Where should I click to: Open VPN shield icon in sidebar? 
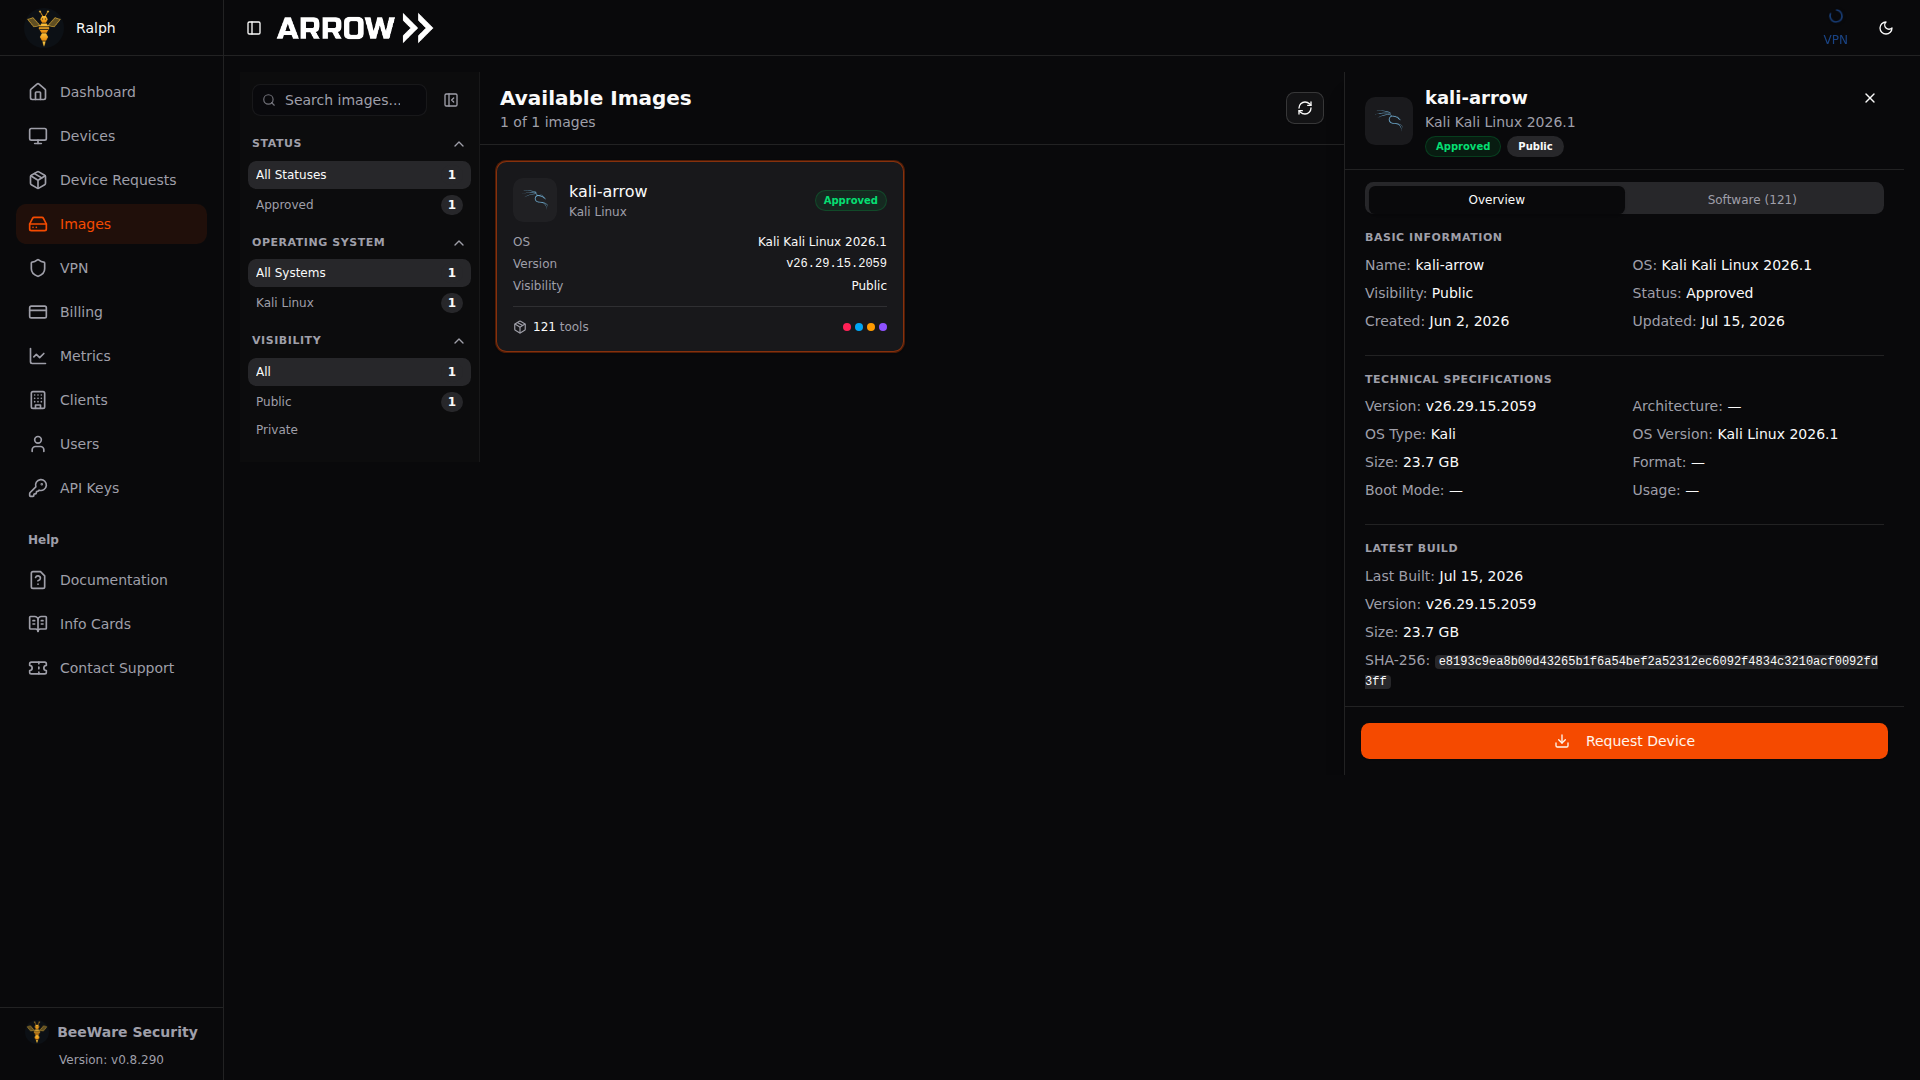click(38, 268)
